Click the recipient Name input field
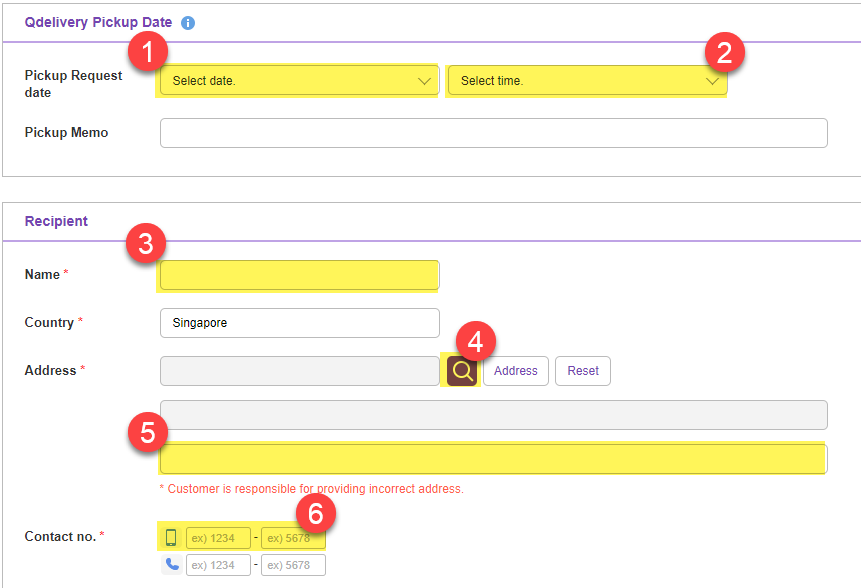Screen dimensions: 861x588 (x=300, y=275)
